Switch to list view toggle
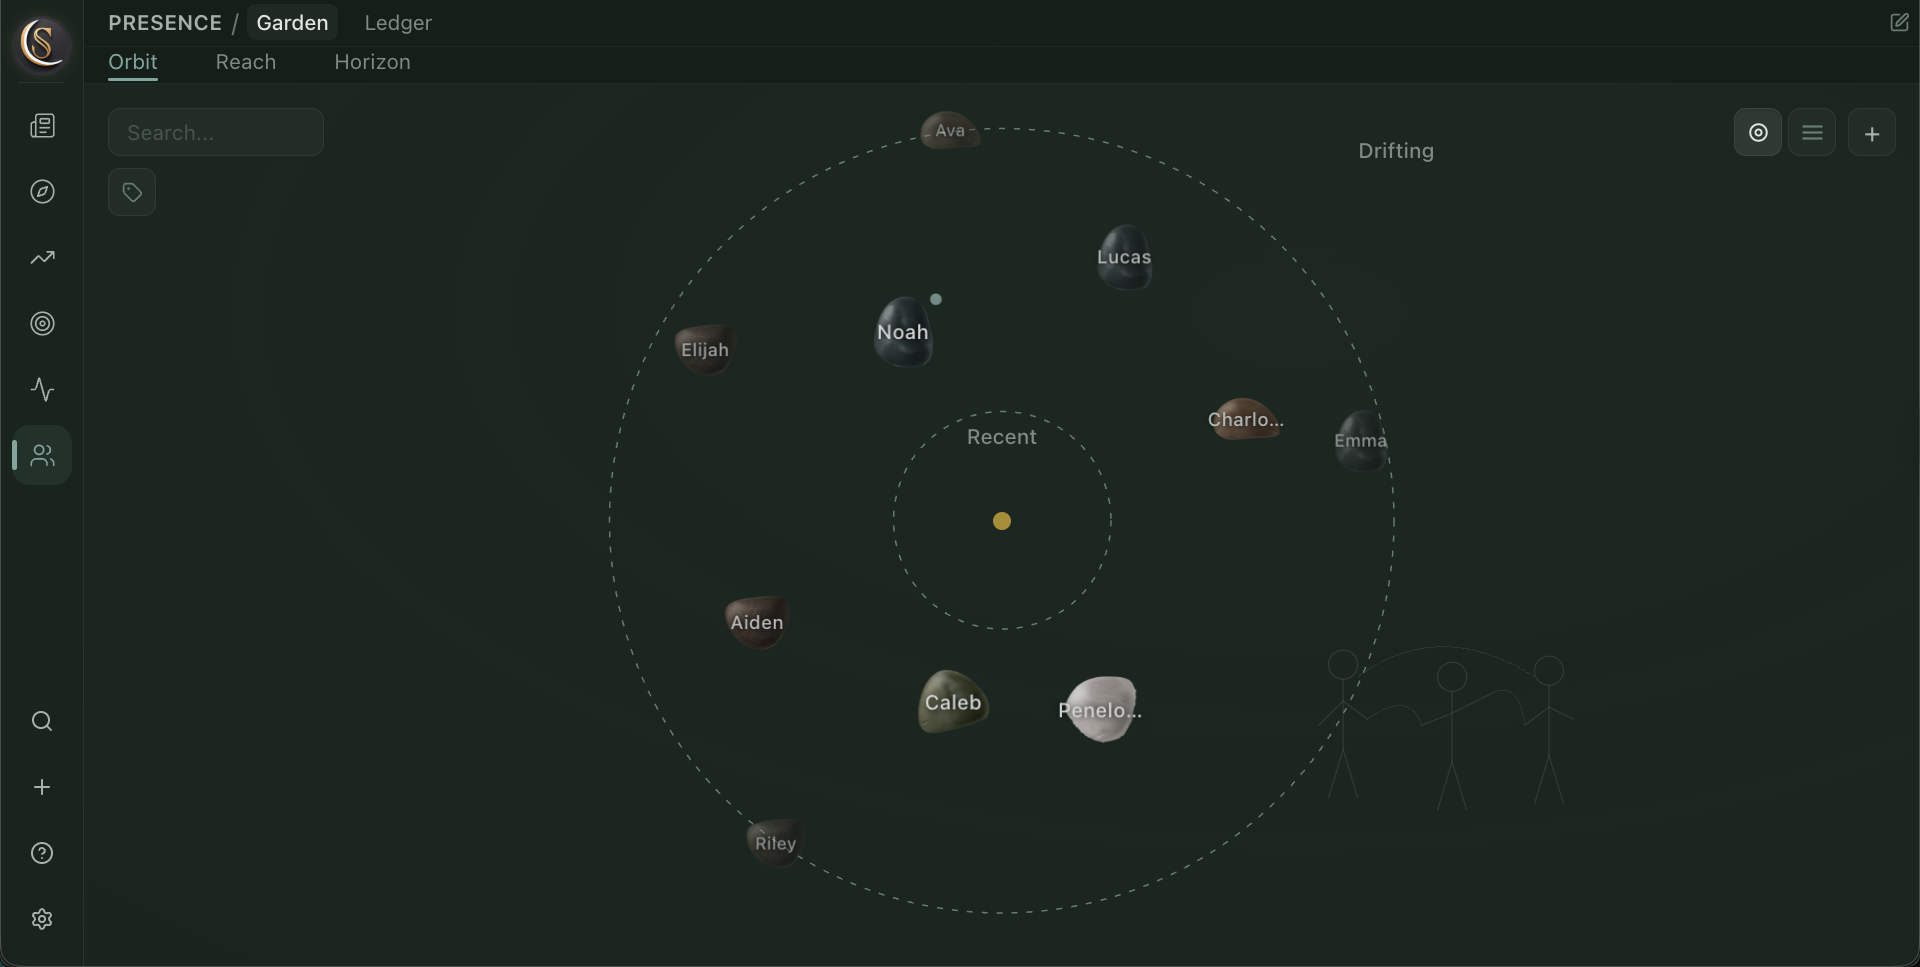The height and width of the screenshot is (967, 1920). pos(1811,133)
